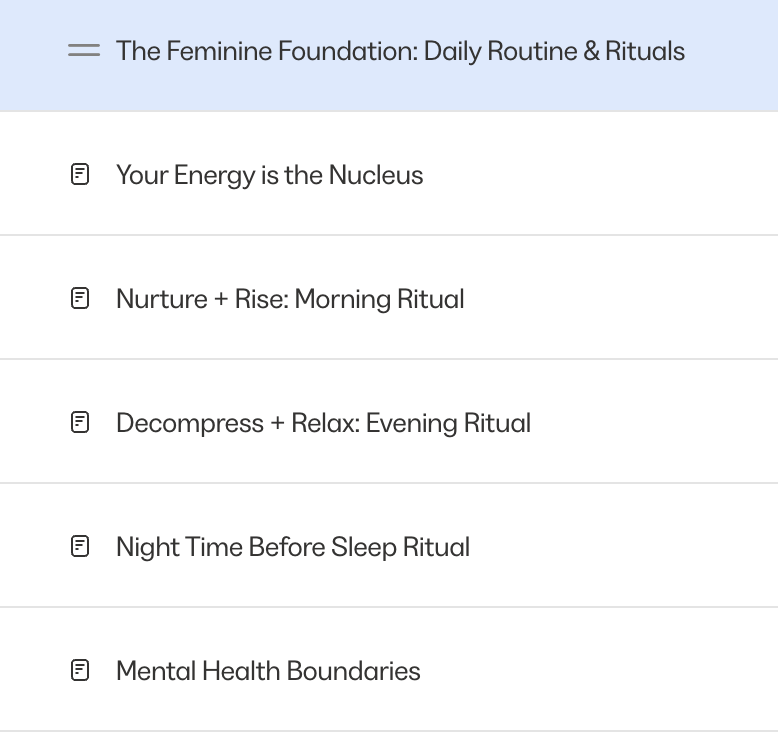Click empty space in Your Energy is the Nucleus row
Image resolution: width=778 pixels, height=734 pixels.
pyautogui.click(x=595, y=174)
